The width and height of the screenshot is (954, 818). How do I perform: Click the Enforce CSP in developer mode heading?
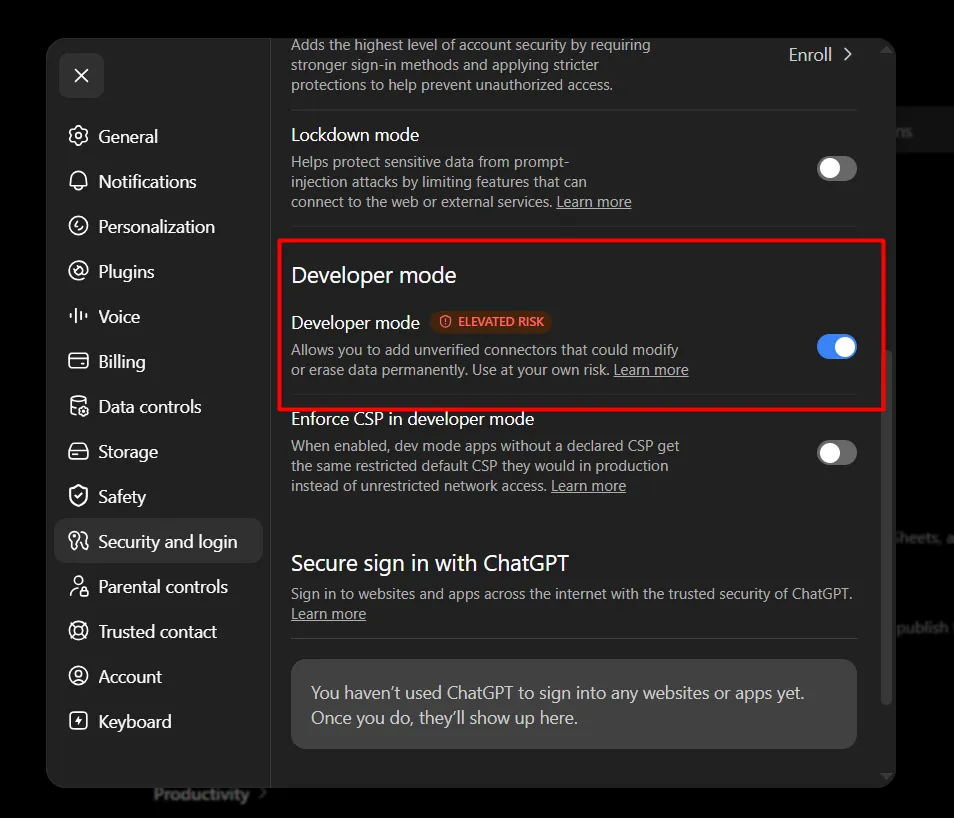pos(413,419)
